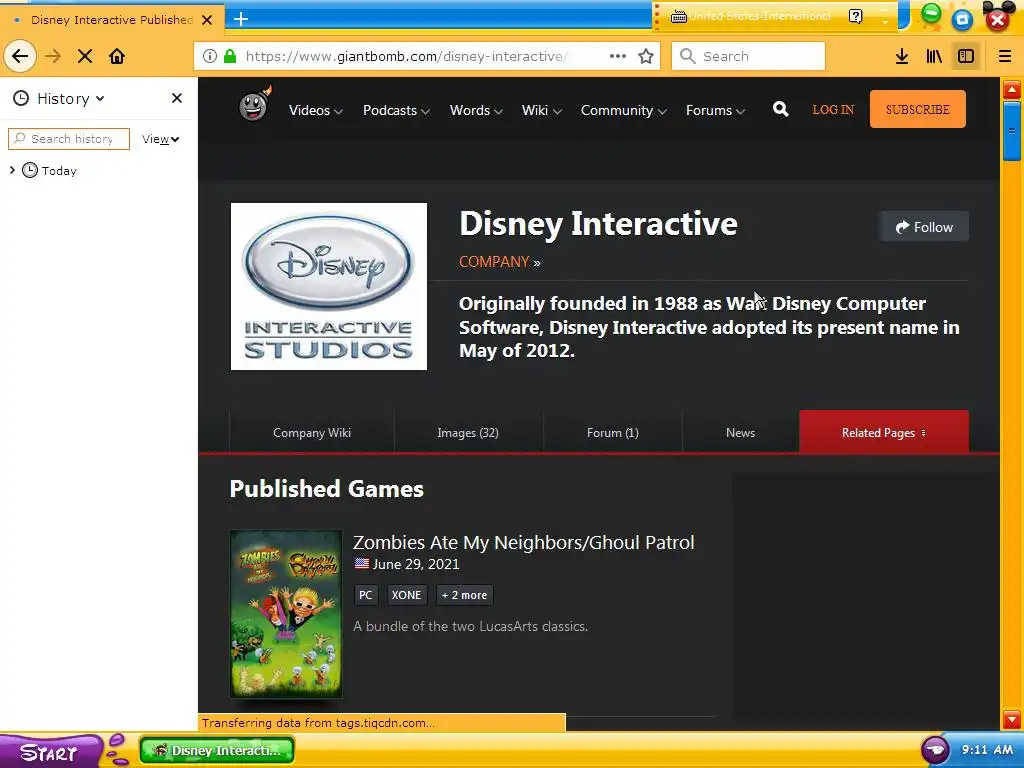Click the Zombies Ate My Neighbors cover art
Image resolution: width=1024 pixels, height=768 pixels.
[286, 614]
